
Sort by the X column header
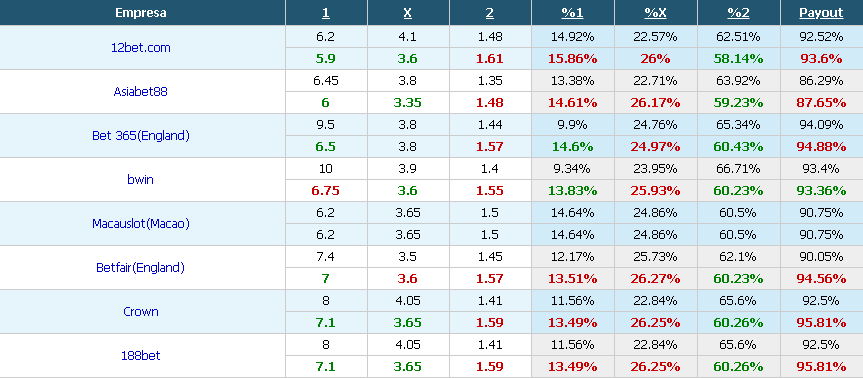[408, 13]
